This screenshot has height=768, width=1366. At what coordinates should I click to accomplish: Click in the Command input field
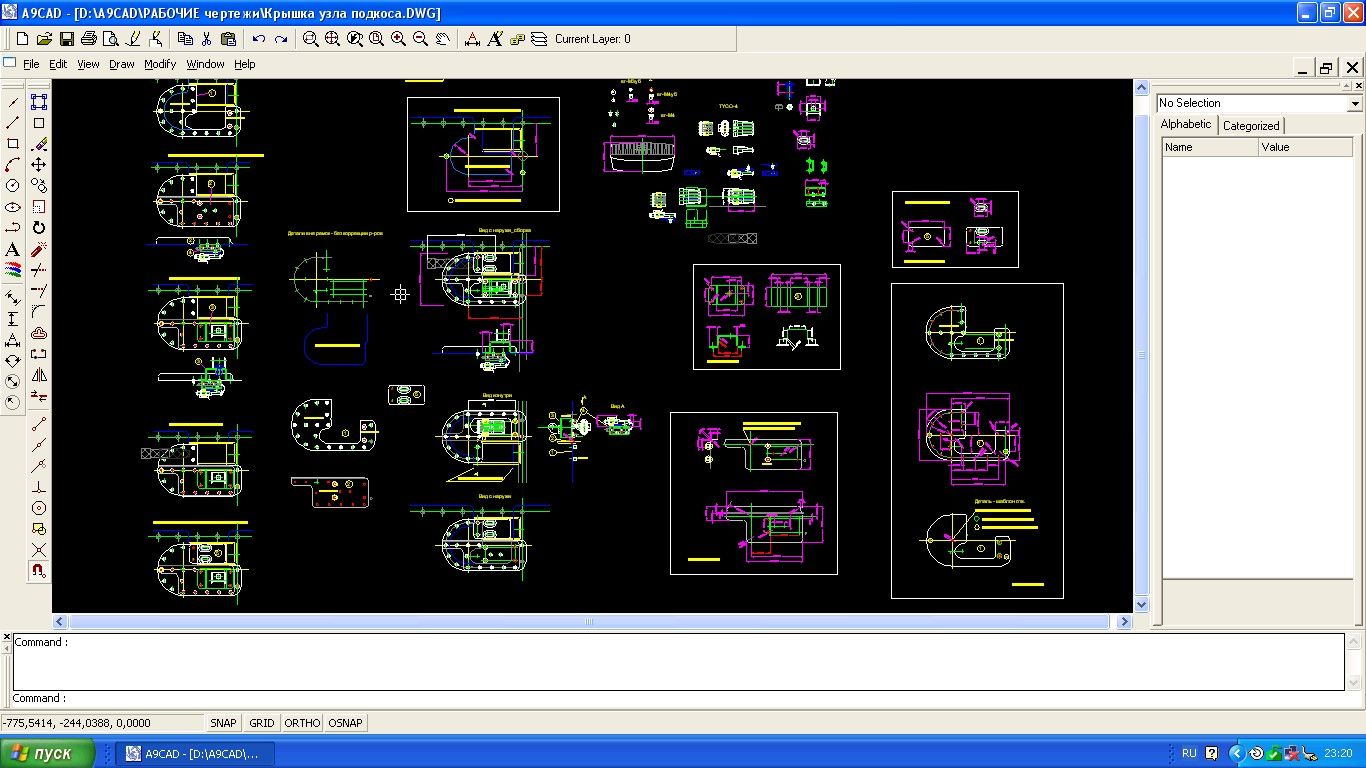[x=600, y=698]
